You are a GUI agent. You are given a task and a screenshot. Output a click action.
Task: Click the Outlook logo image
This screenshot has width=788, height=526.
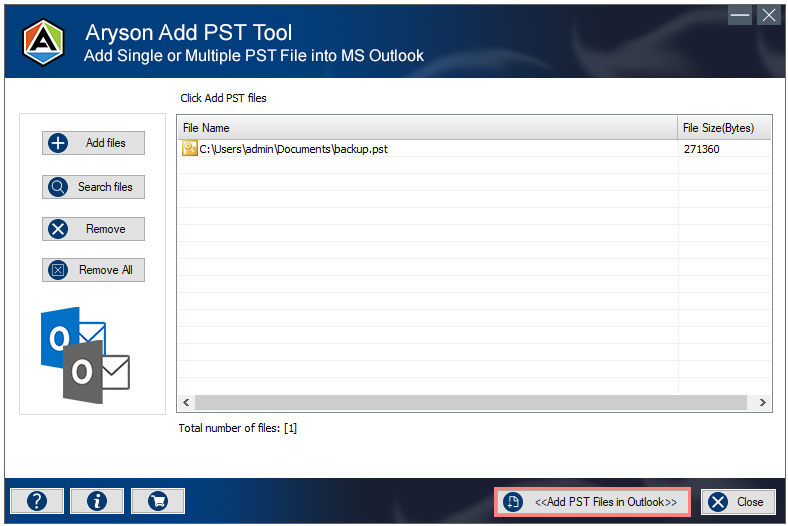pos(85,355)
